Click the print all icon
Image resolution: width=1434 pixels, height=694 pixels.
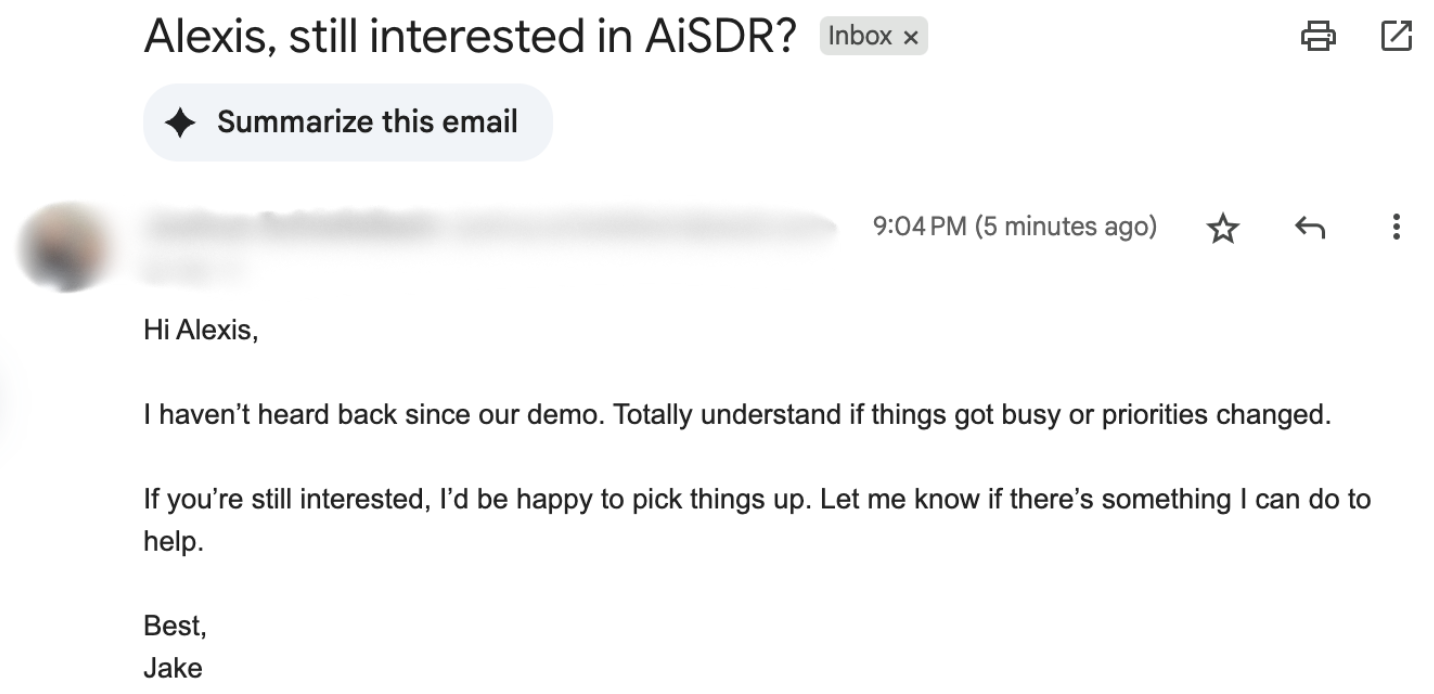click(x=1317, y=37)
